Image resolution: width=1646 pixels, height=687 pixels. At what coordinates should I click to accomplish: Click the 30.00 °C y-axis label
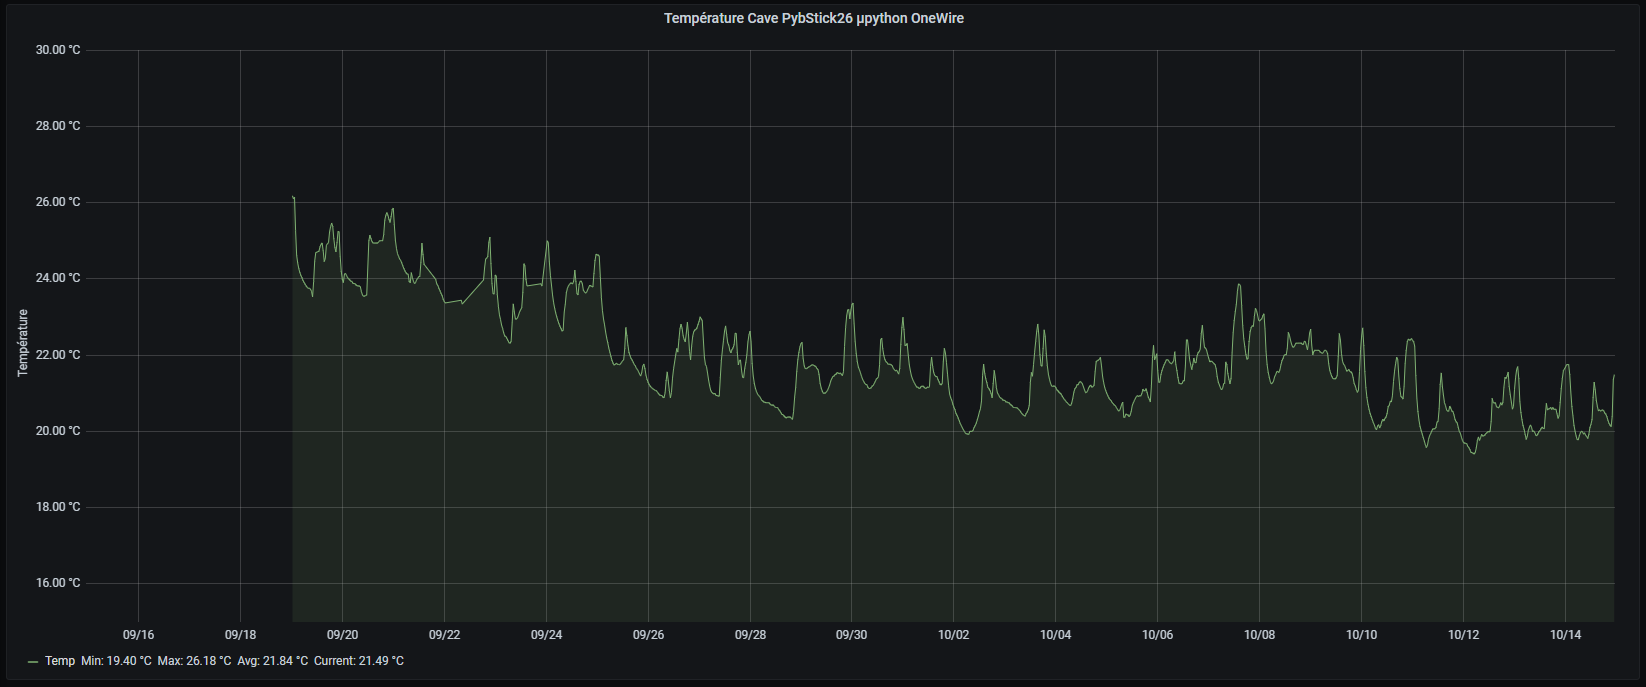[x=58, y=50]
